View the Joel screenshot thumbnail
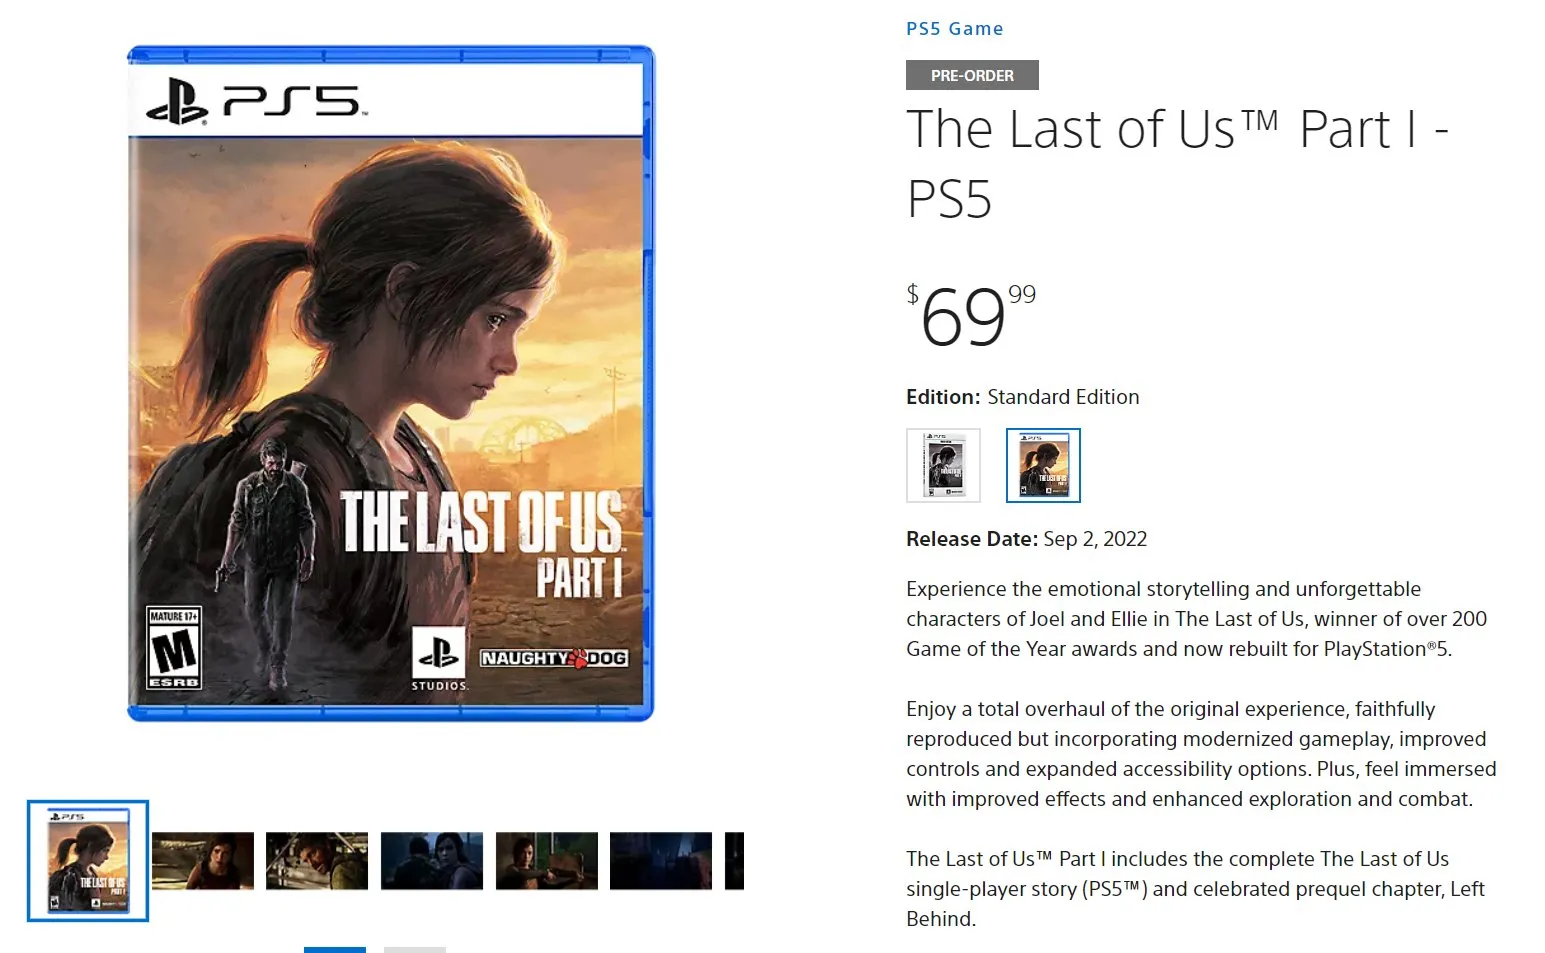This screenshot has width=1545, height=953. [317, 861]
